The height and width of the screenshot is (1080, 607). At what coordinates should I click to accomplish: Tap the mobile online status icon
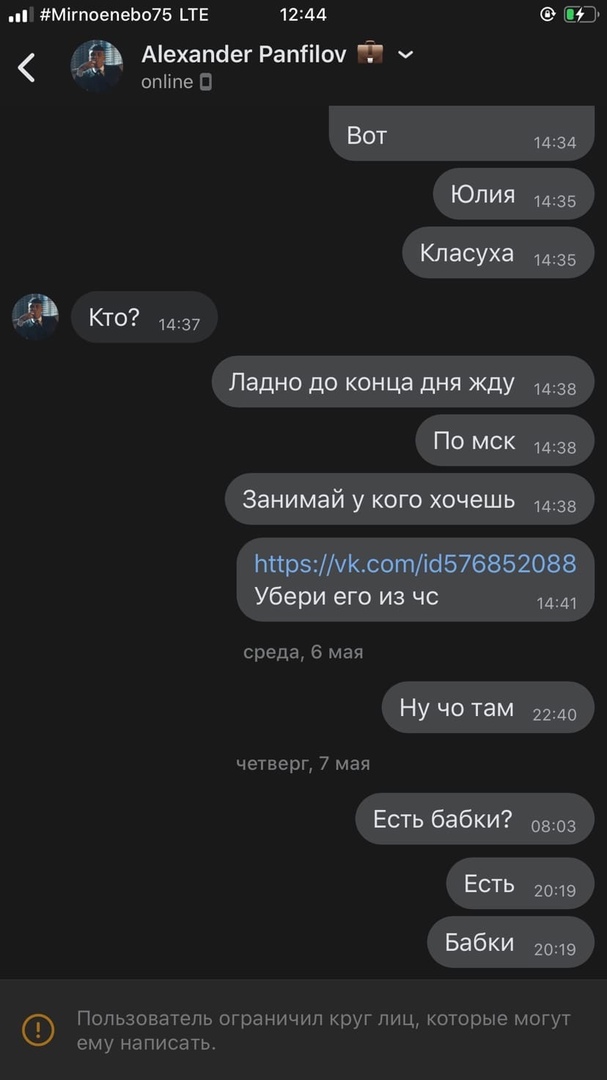[205, 82]
